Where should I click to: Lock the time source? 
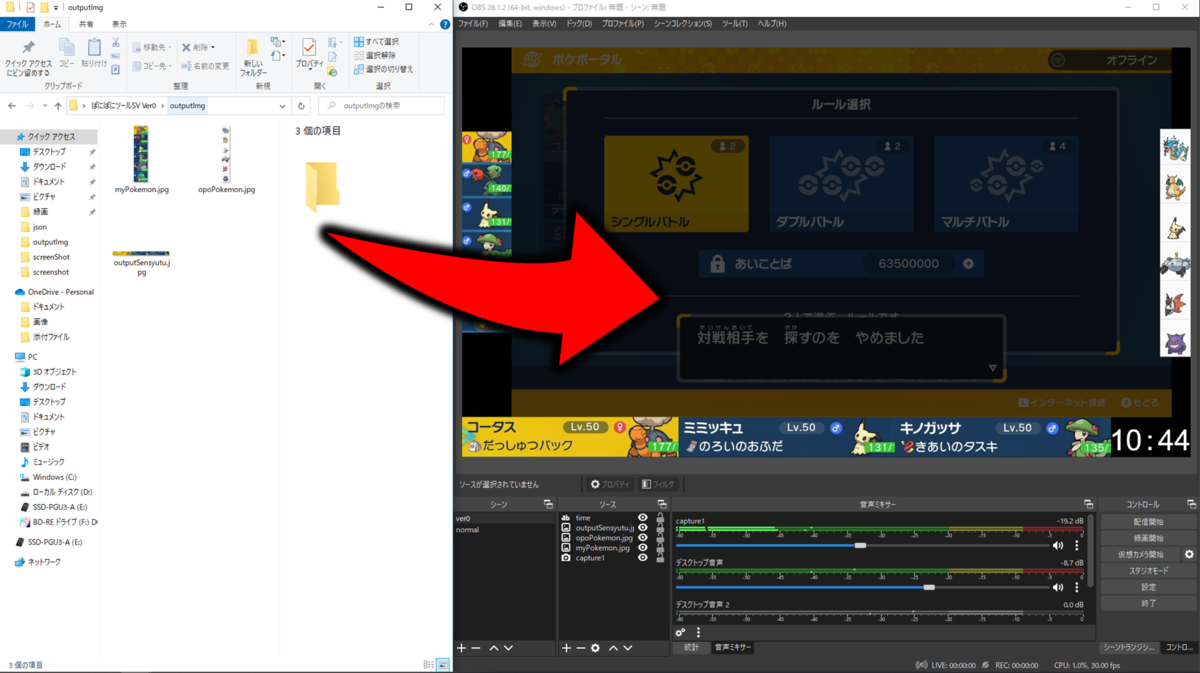tap(660, 518)
